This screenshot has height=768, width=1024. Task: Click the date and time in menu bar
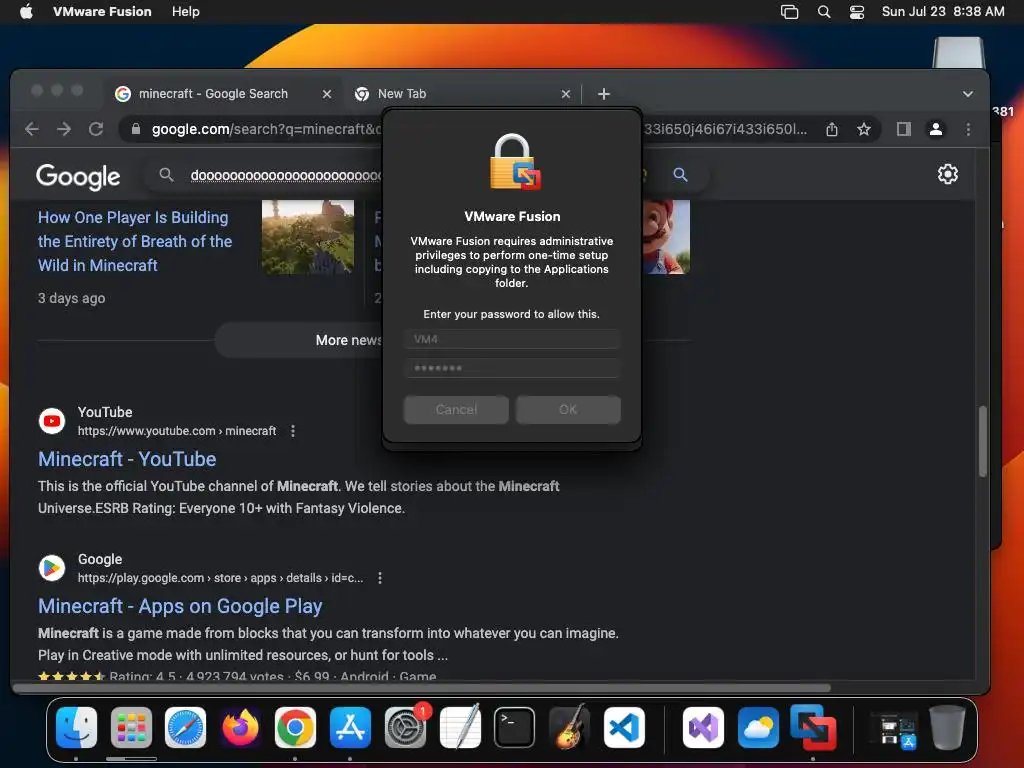(943, 11)
